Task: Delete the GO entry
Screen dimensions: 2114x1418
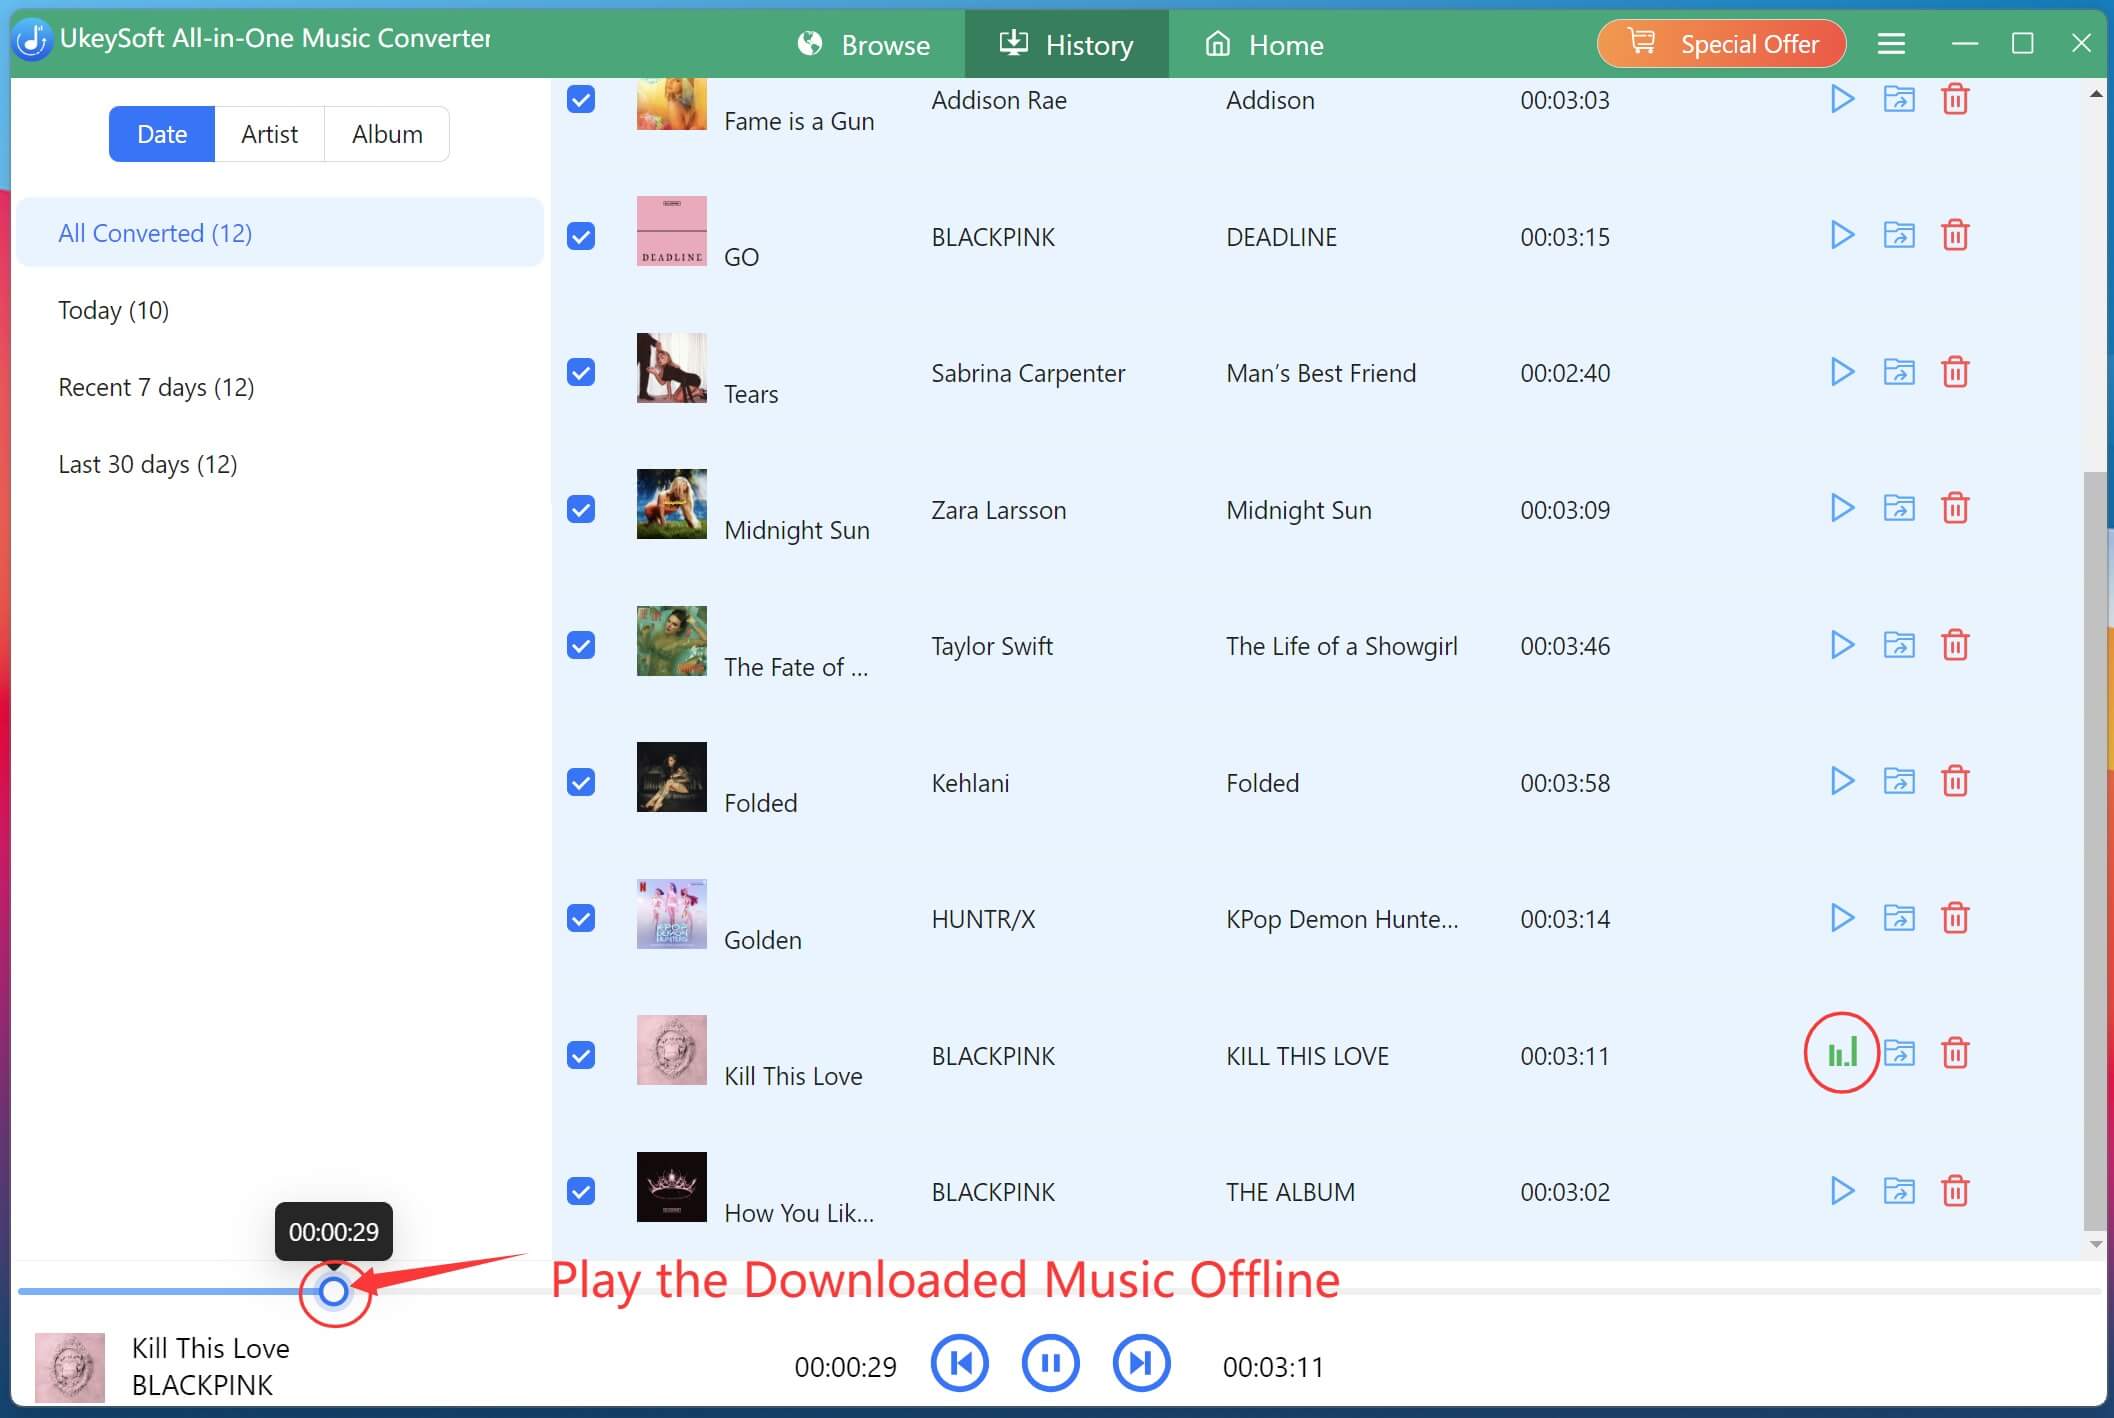Action: pyautogui.click(x=1955, y=235)
